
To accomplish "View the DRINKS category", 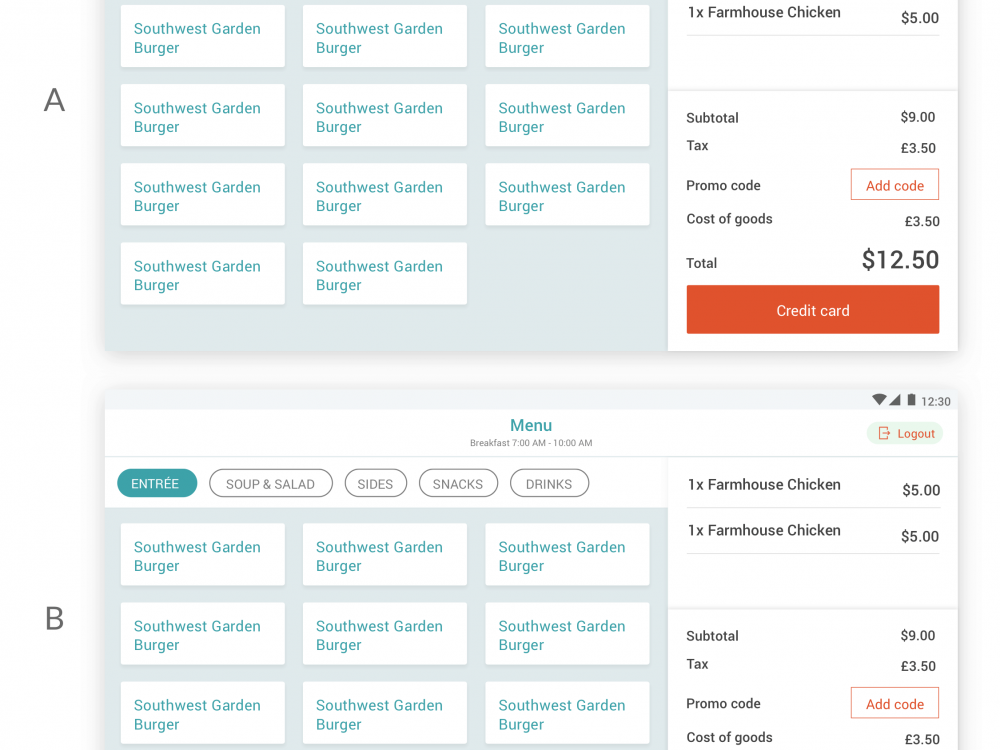I will (549, 483).
